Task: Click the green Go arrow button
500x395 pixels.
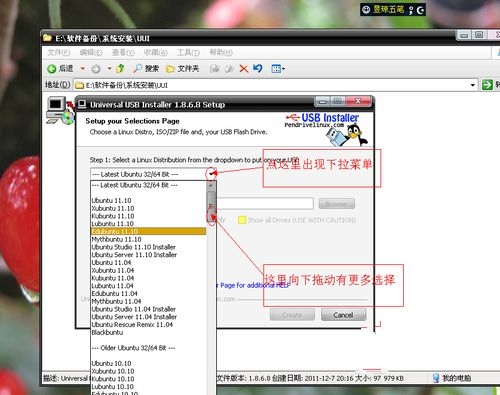Action: point(487,85)
